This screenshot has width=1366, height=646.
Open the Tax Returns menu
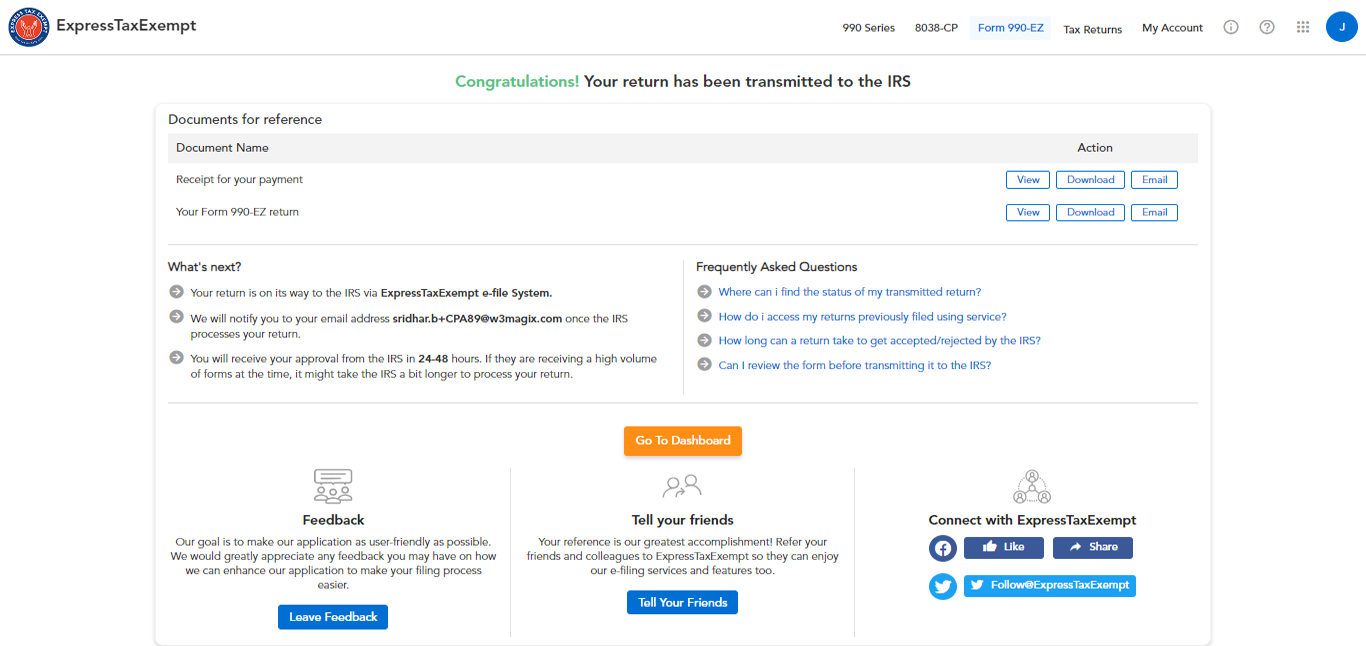coord(1092,29)
